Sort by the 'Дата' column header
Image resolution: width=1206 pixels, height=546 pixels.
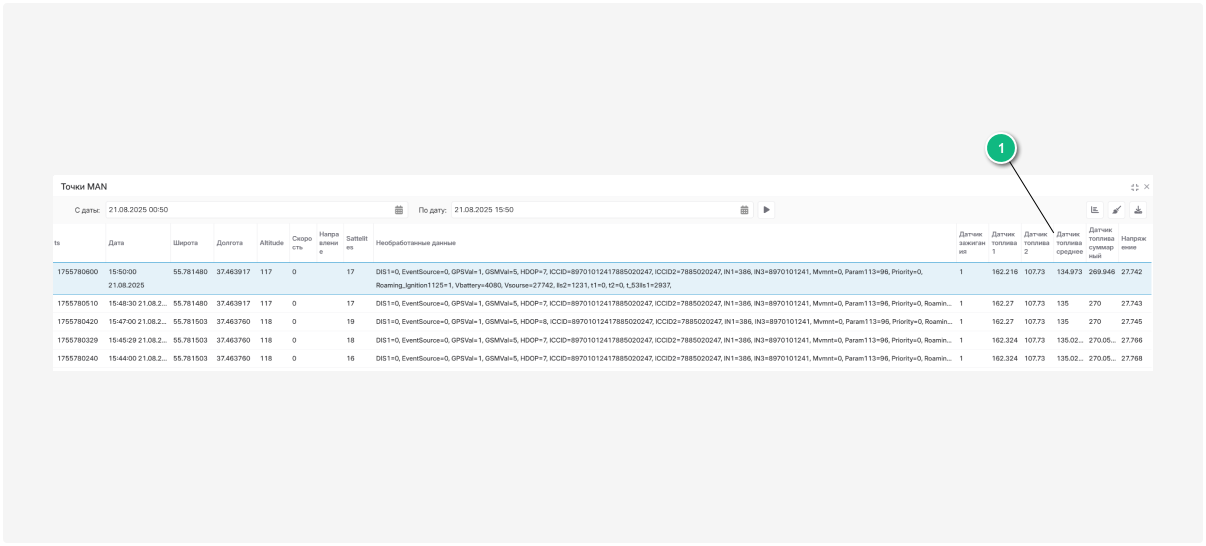tap(137, 243)
